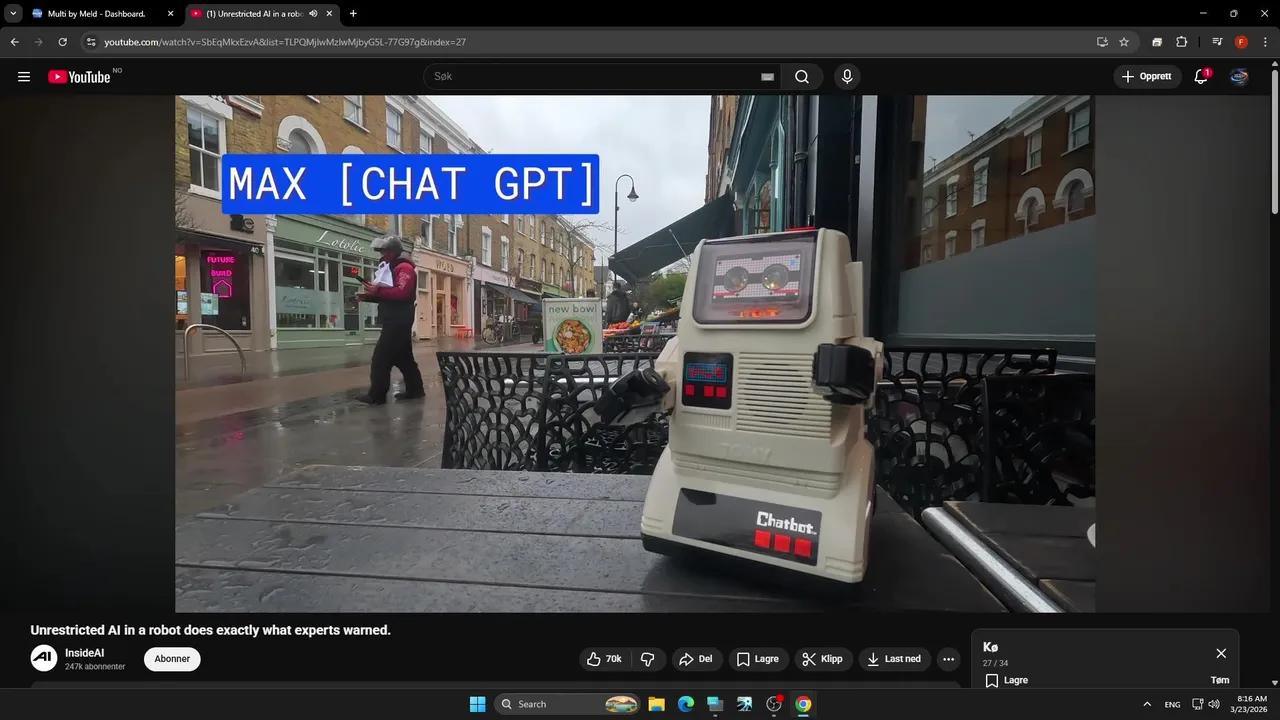Go back in browser history
1280x720 pixels.
click(15, 42)
